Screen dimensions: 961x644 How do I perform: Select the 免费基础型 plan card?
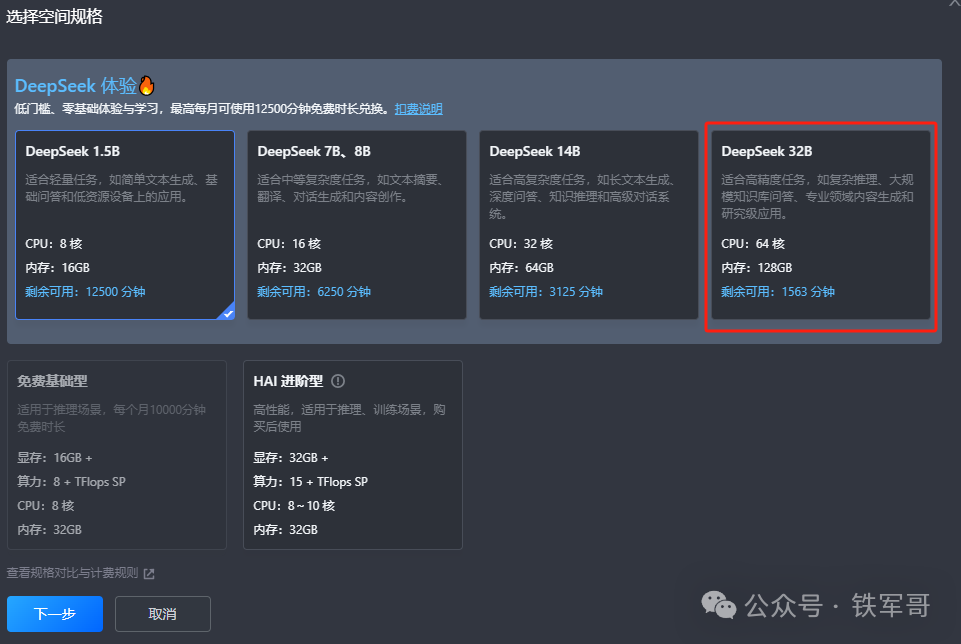pyautogui.click(x=117, y=455)
